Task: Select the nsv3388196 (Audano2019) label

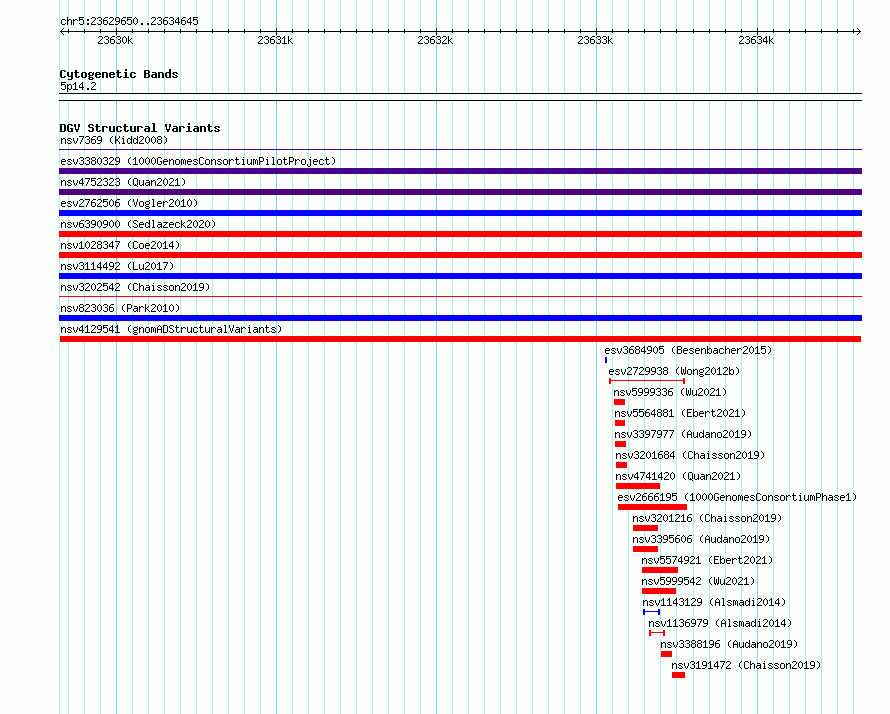Action: [x=729, y=644]
